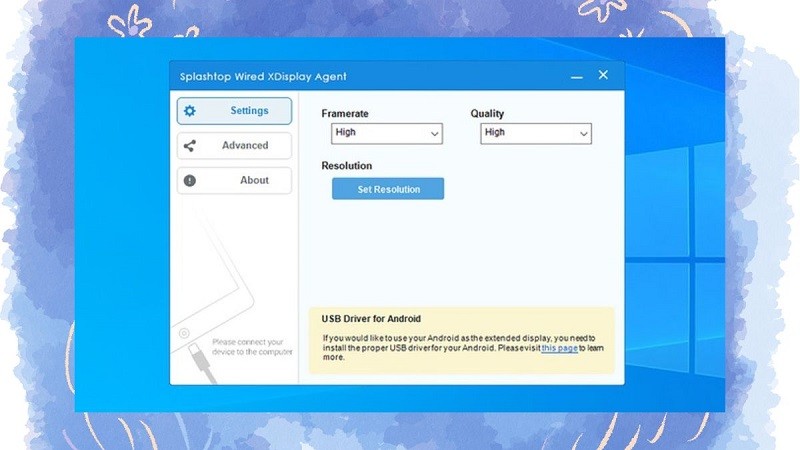Screen dimensions: 800x450
Task: Switch to the Advanced tab
Action: (x=235, y=146)
